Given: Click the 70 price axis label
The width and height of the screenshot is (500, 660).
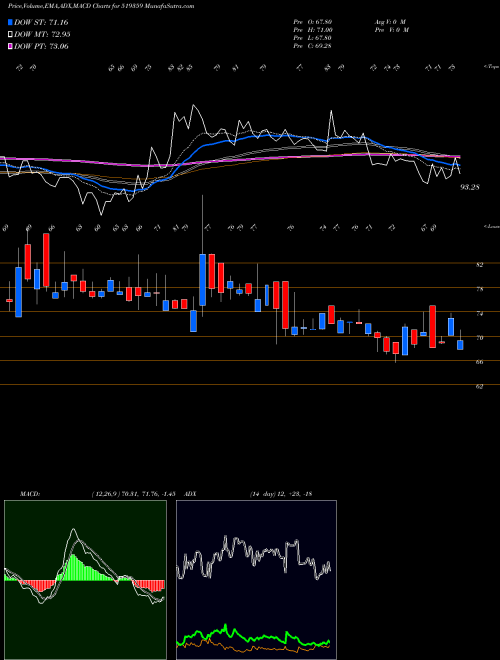Looking at the screenshot, I should (479, 338).
